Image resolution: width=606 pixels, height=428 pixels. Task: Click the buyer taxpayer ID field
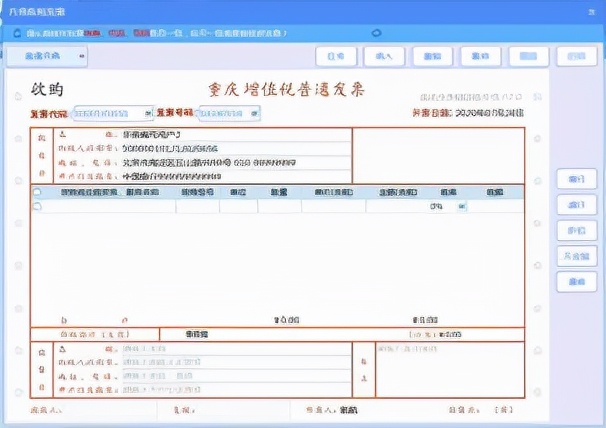point(237,148)
